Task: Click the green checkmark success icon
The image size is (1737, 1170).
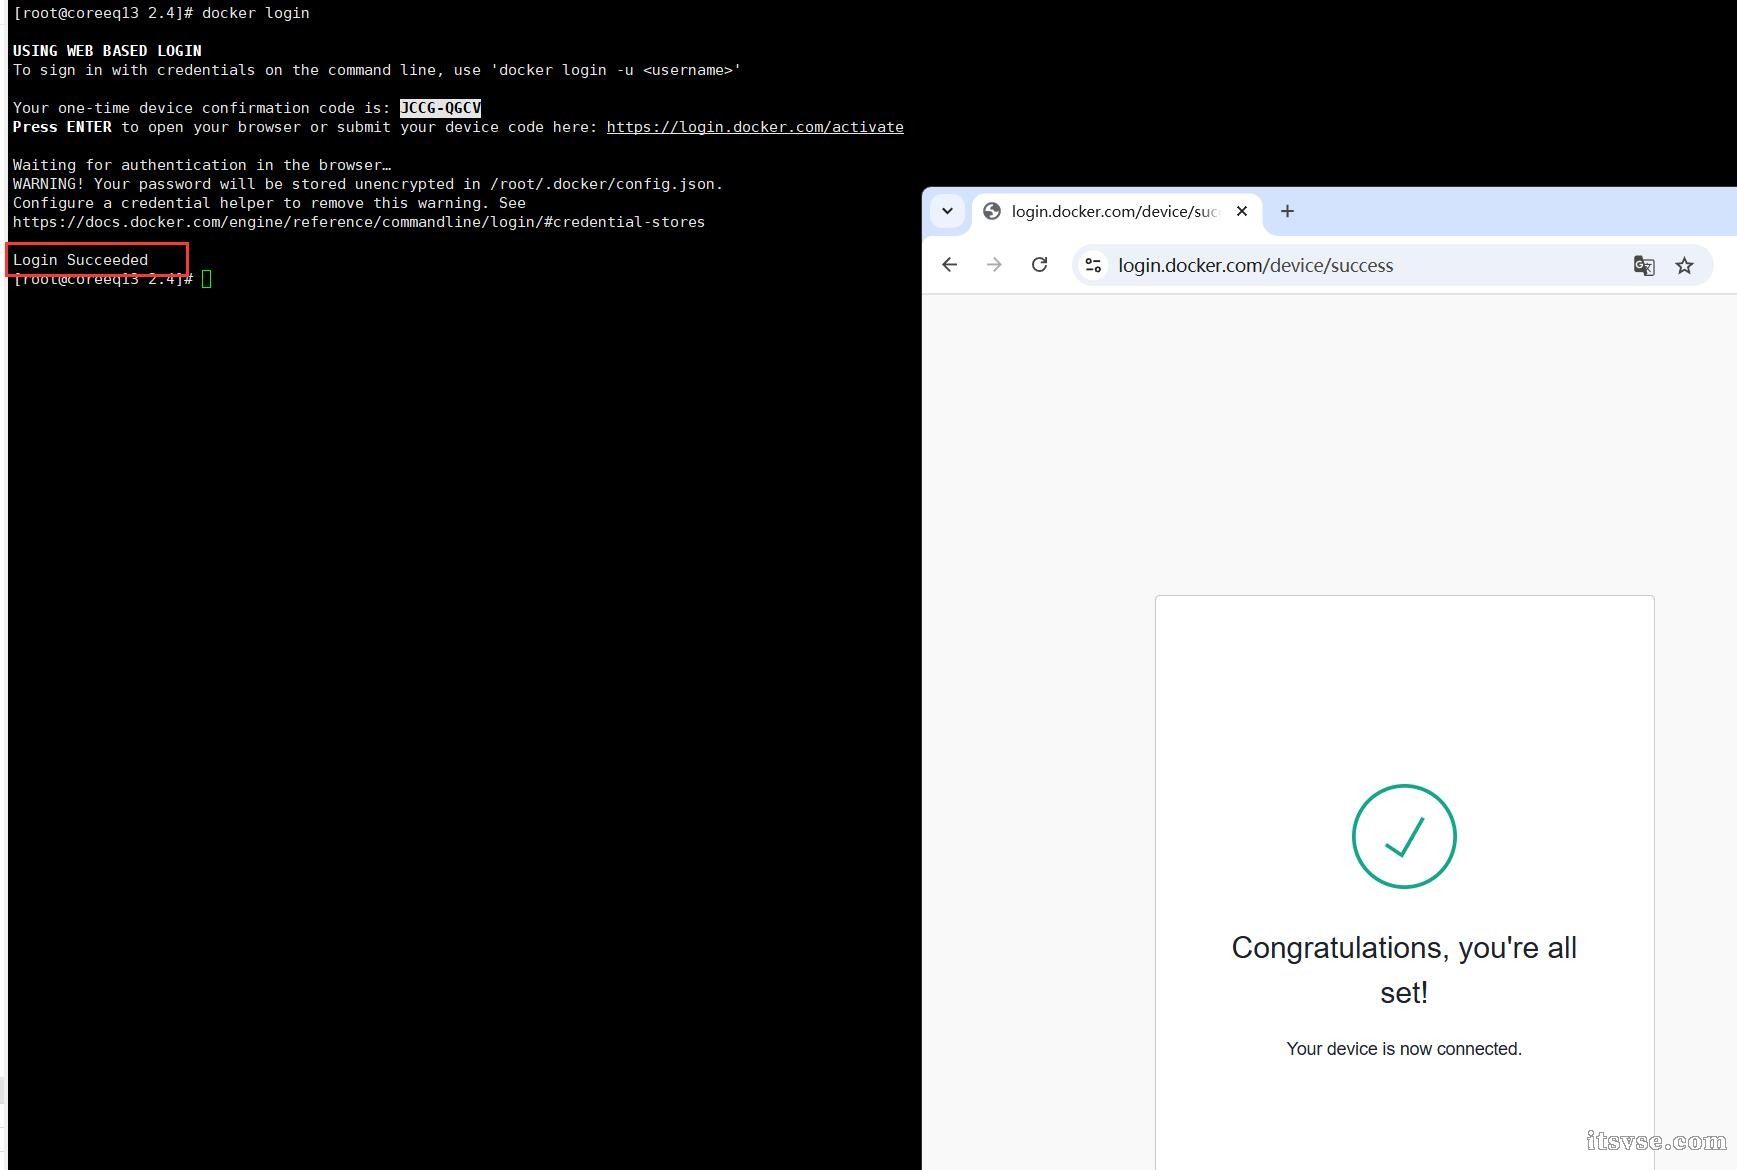Action: (1404, 836)
